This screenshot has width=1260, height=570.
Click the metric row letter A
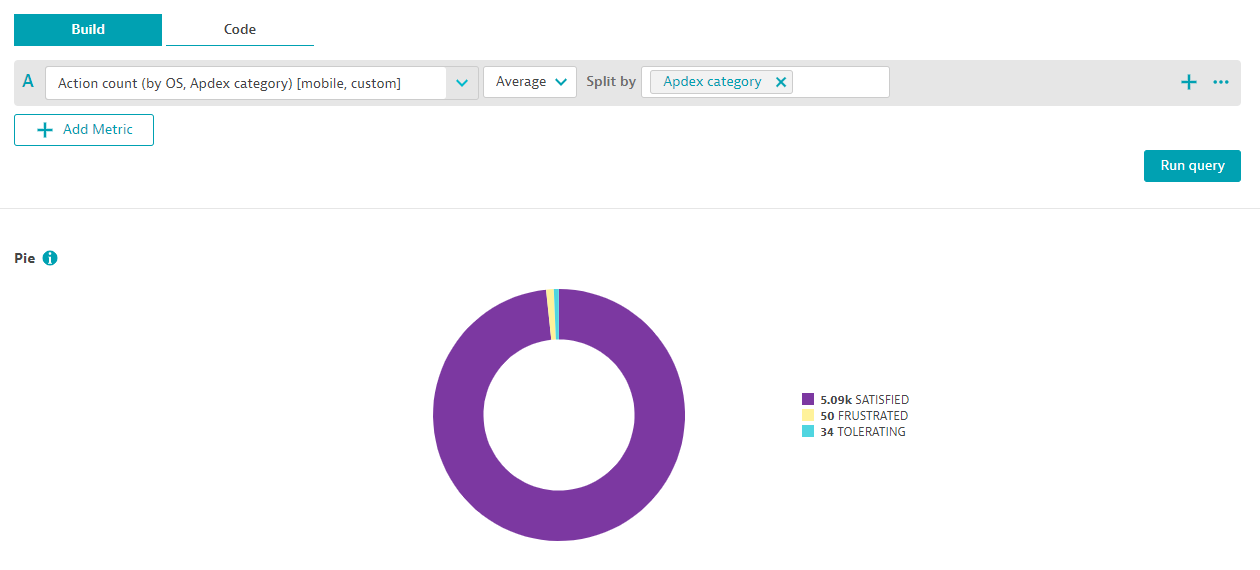28,82
